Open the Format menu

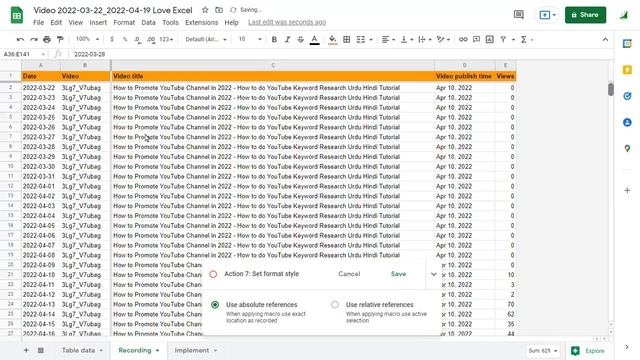coord(124,22)
